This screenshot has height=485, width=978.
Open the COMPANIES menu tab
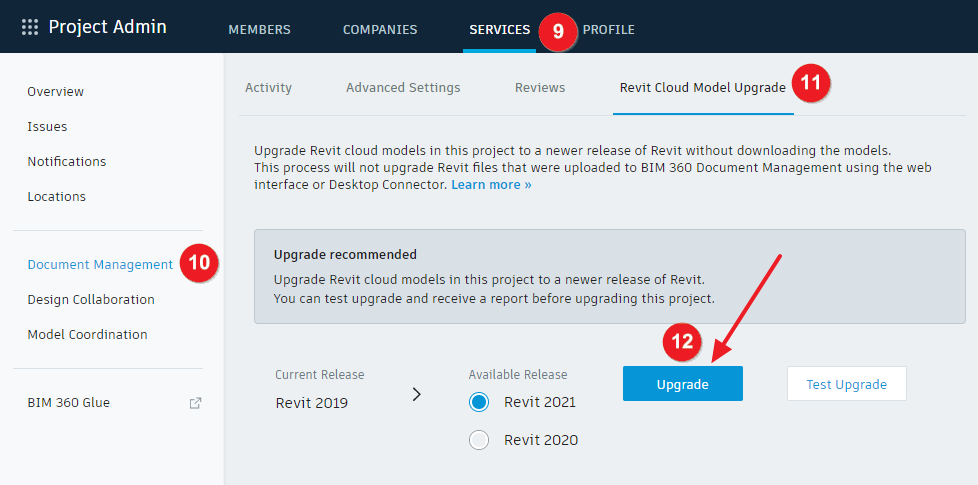point(380,30)
